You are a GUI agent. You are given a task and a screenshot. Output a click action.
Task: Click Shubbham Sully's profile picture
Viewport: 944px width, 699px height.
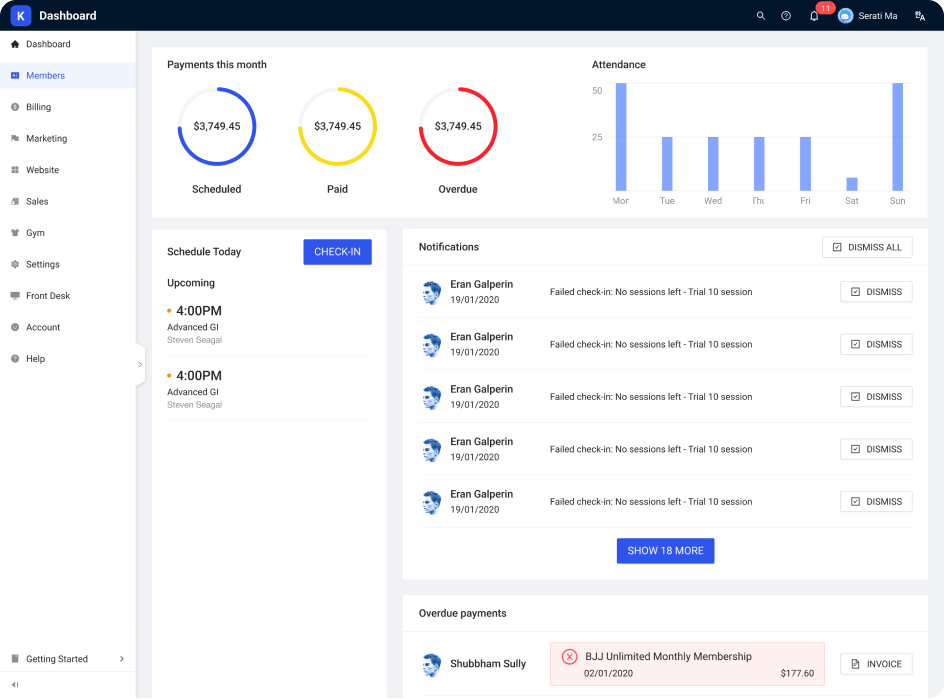pos(431,664)
